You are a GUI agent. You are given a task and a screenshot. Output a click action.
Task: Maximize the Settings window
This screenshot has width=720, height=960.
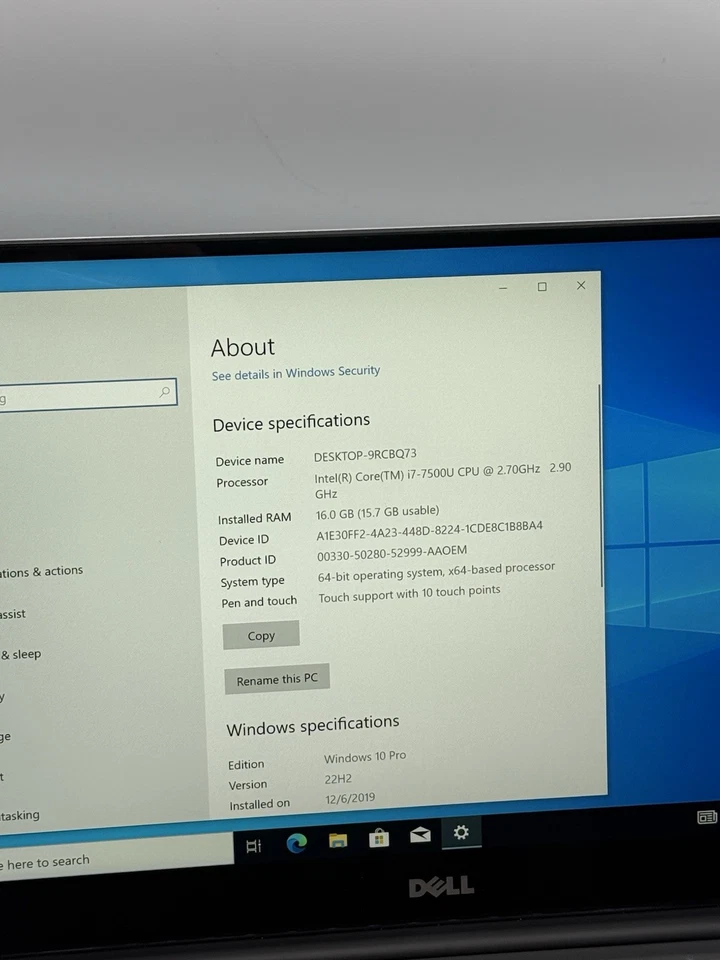[542, 287]
